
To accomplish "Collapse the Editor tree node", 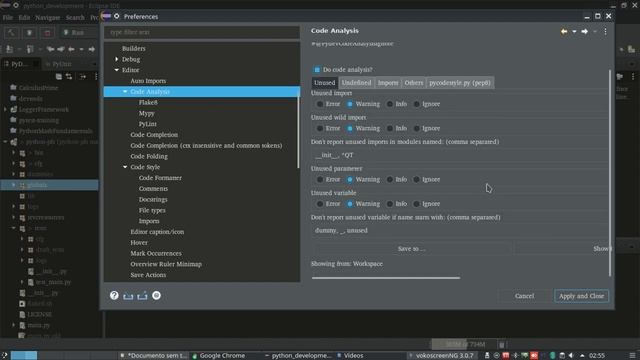I will [x=117, y=70].
